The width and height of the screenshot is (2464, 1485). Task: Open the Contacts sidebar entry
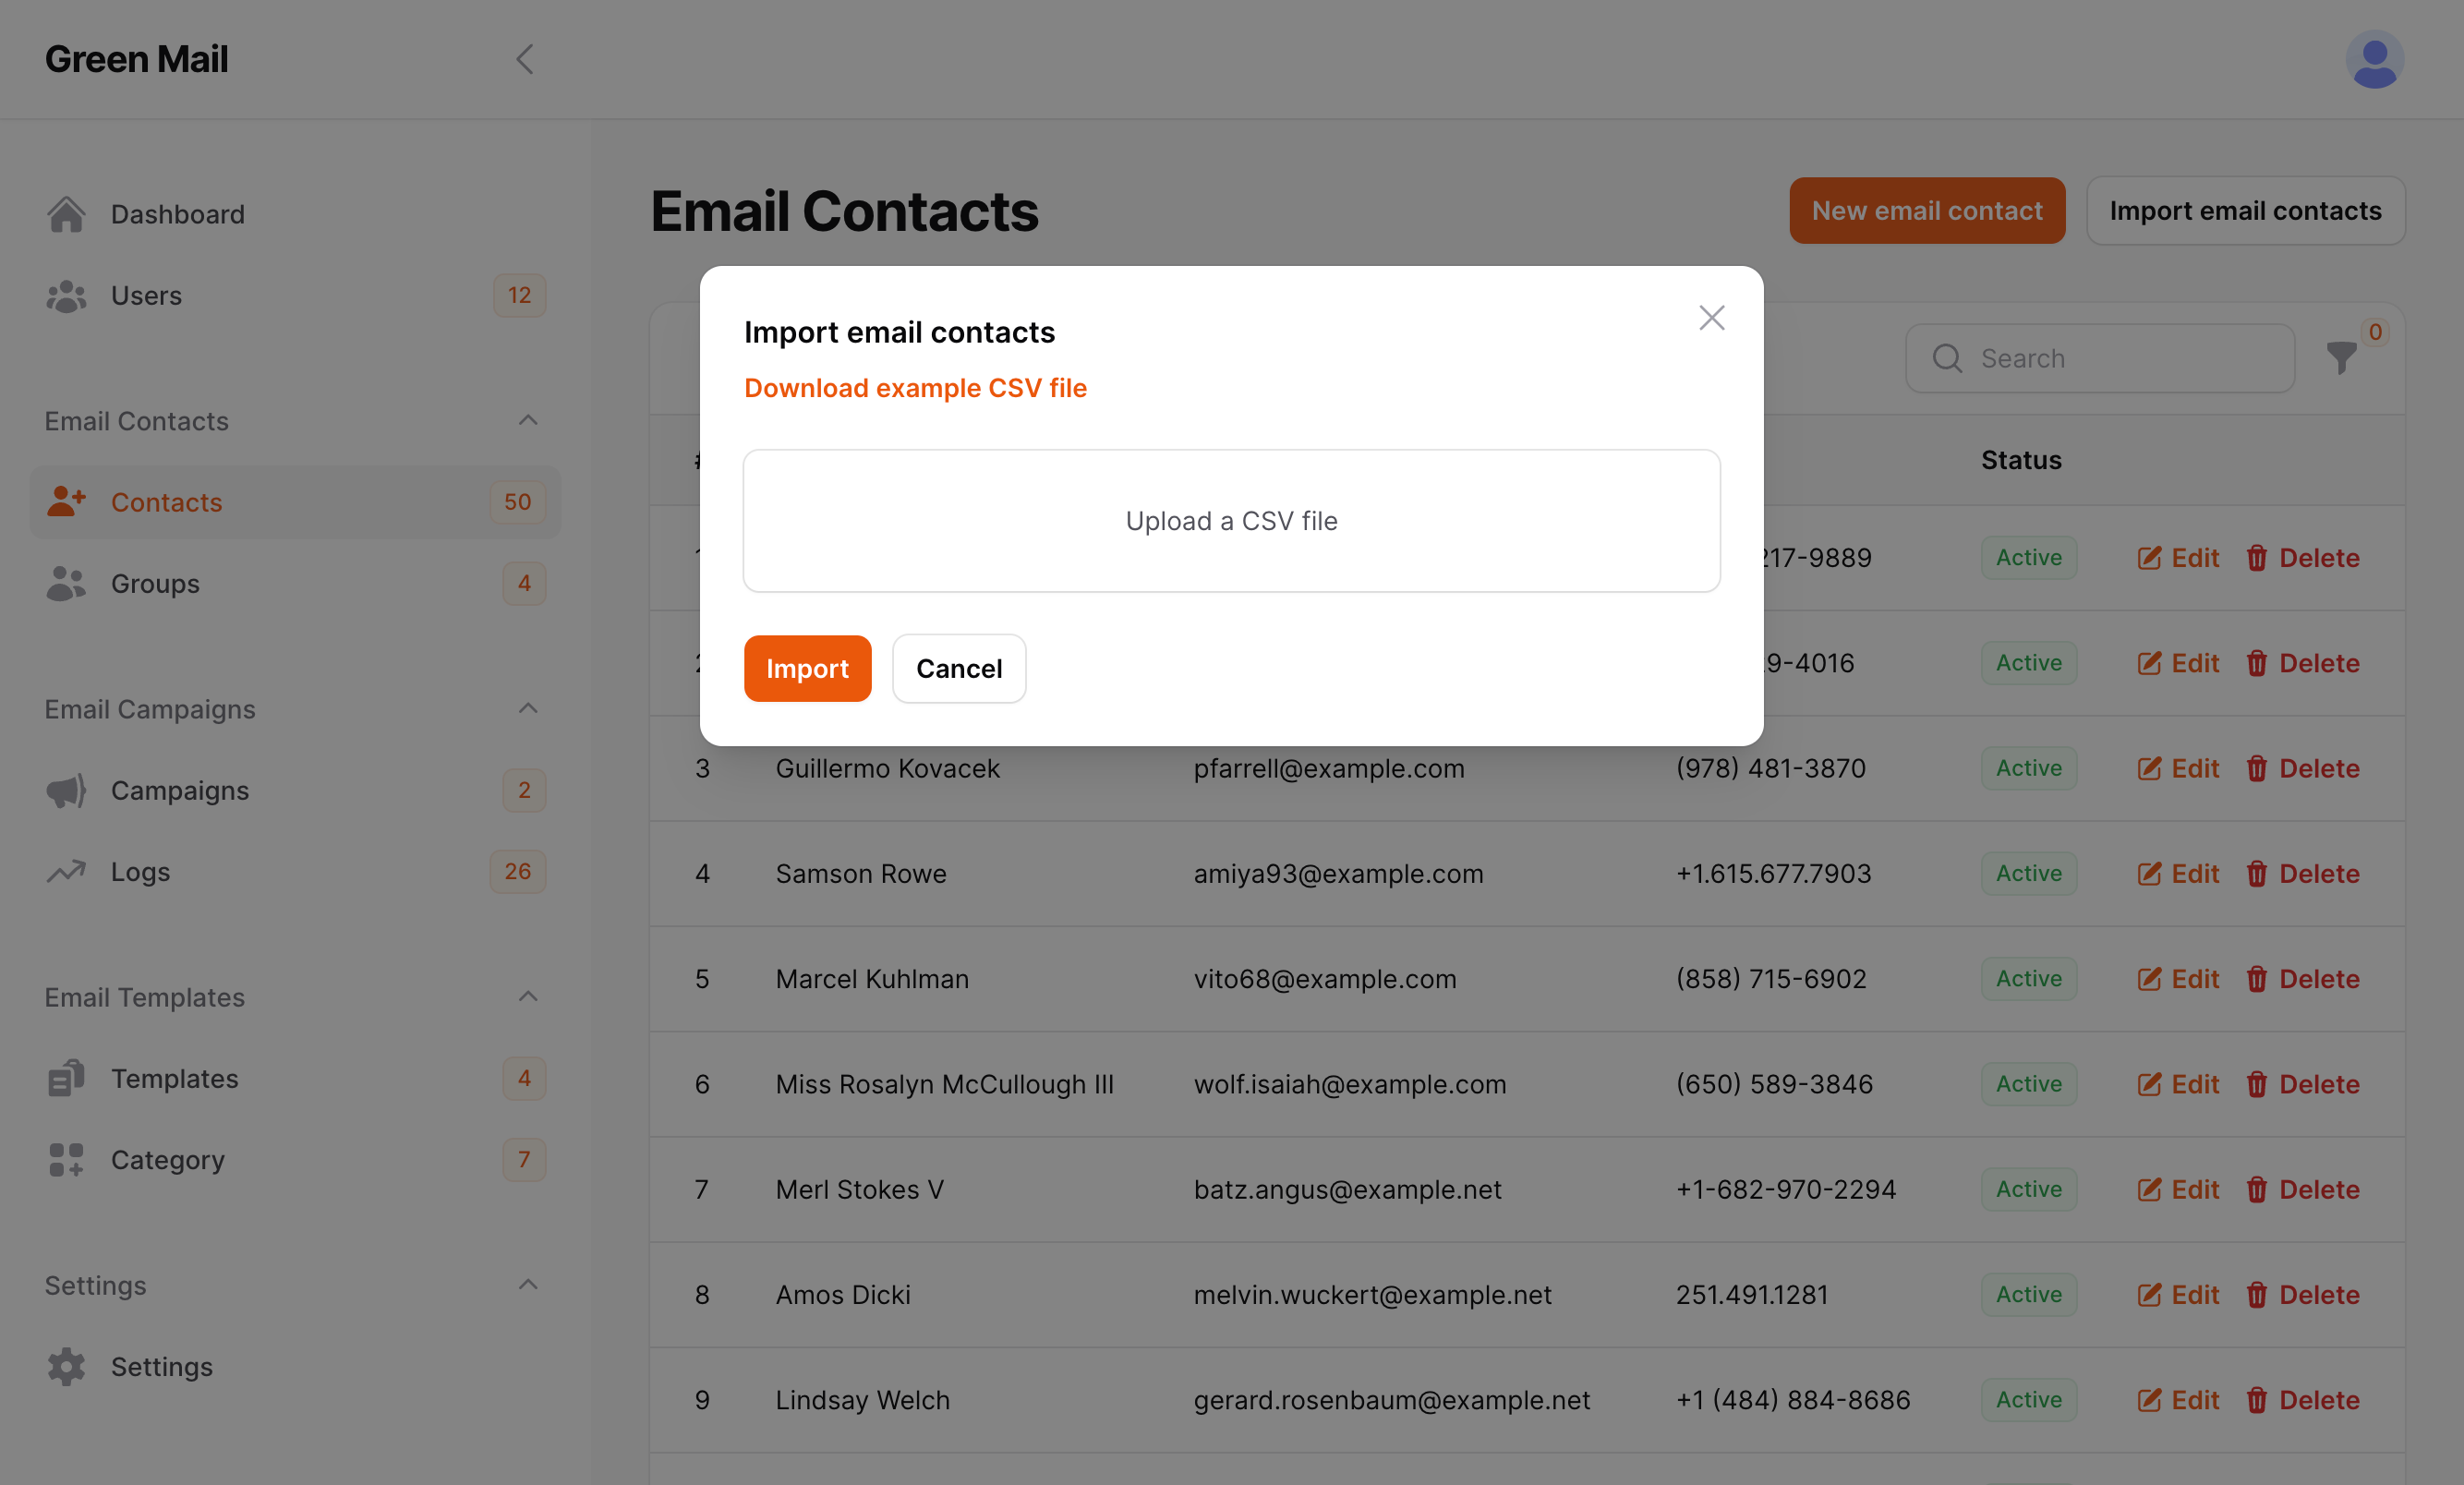tap(166, 501)
